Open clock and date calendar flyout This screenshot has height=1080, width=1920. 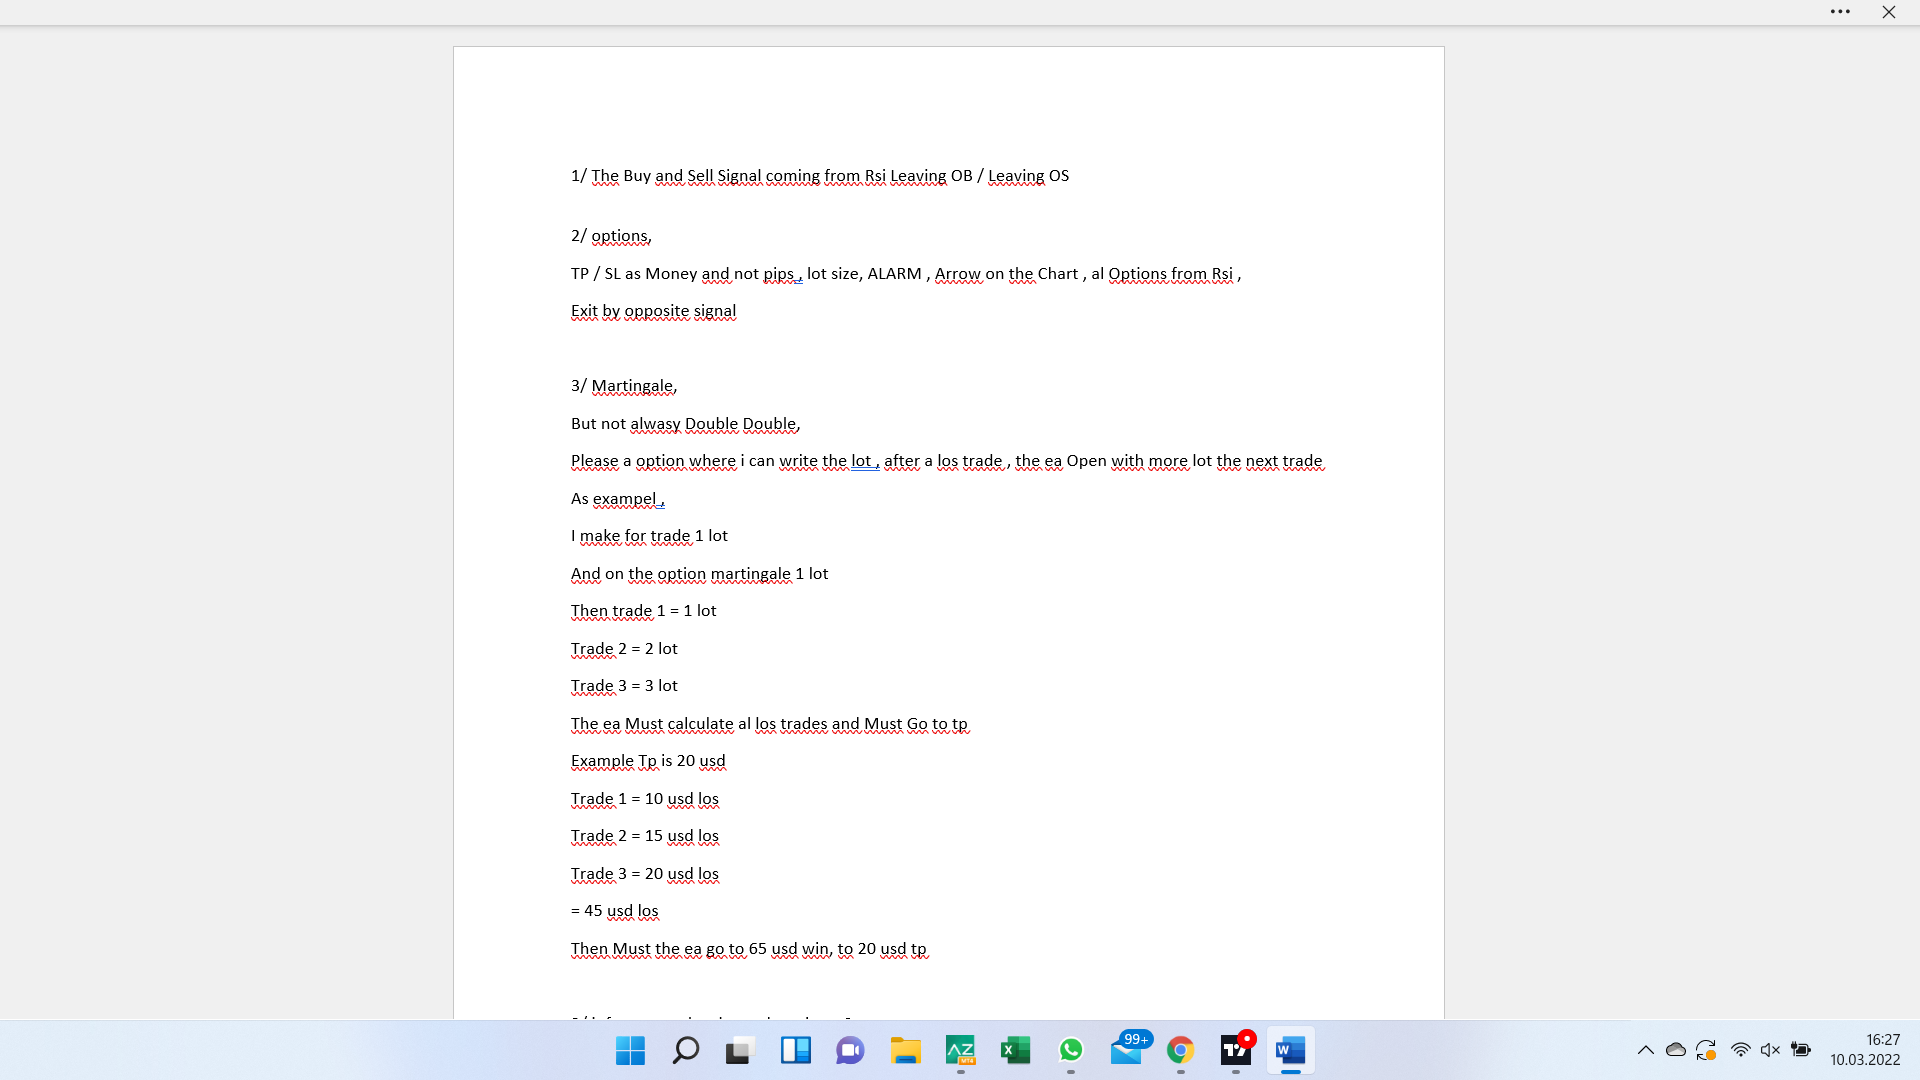point(1865,1050)
